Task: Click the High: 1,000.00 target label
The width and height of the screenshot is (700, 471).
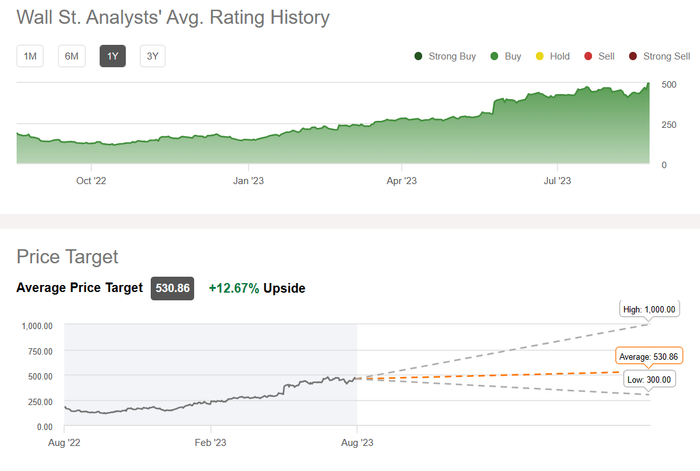Action: coord(648,309)
